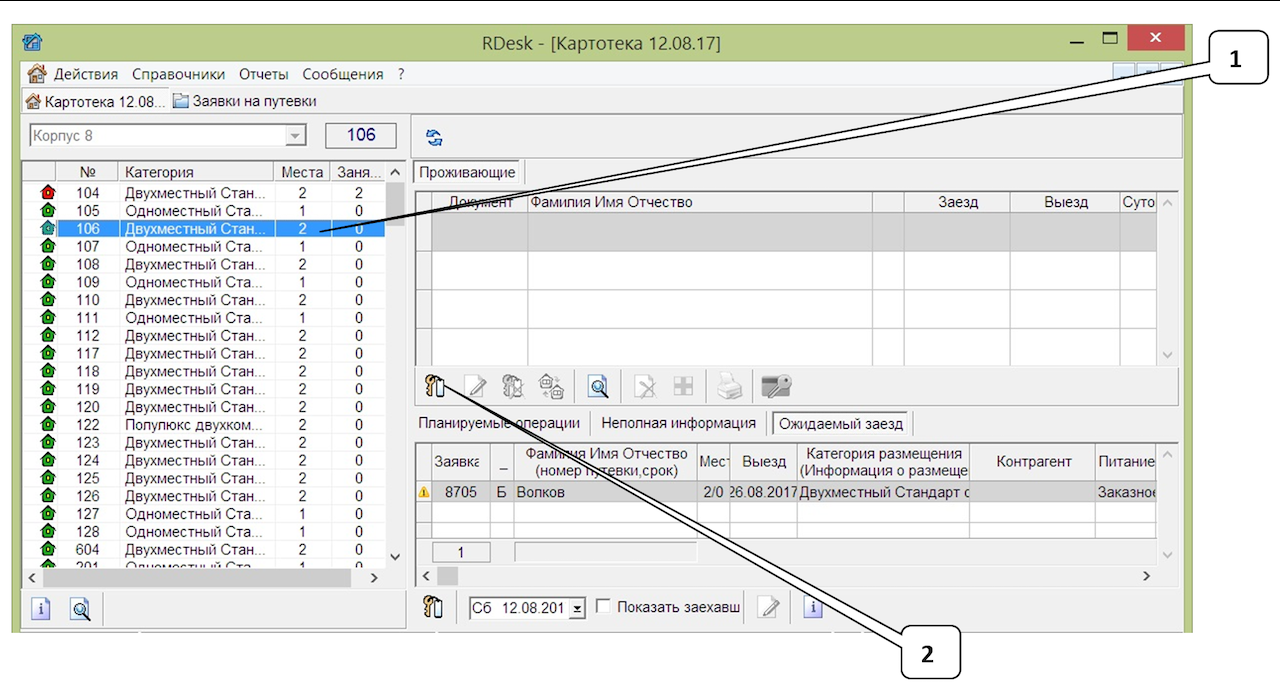Enable the 'Показать заехавш' checkbox
Viewport: 1280px width, 692px height.
pos(603,607)
